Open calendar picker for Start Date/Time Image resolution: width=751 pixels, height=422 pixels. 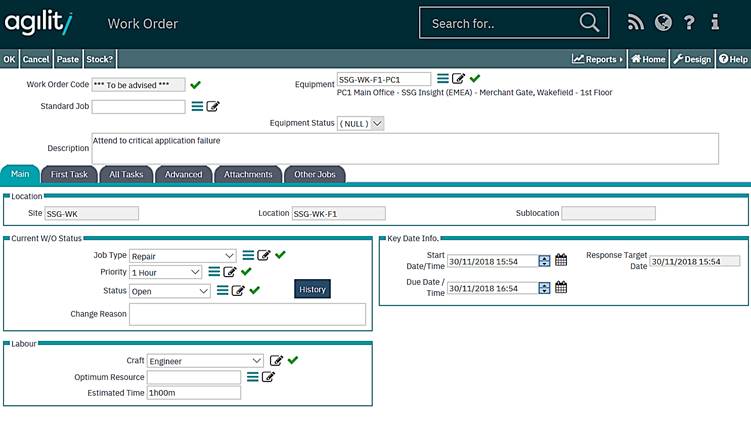(561, 261)
